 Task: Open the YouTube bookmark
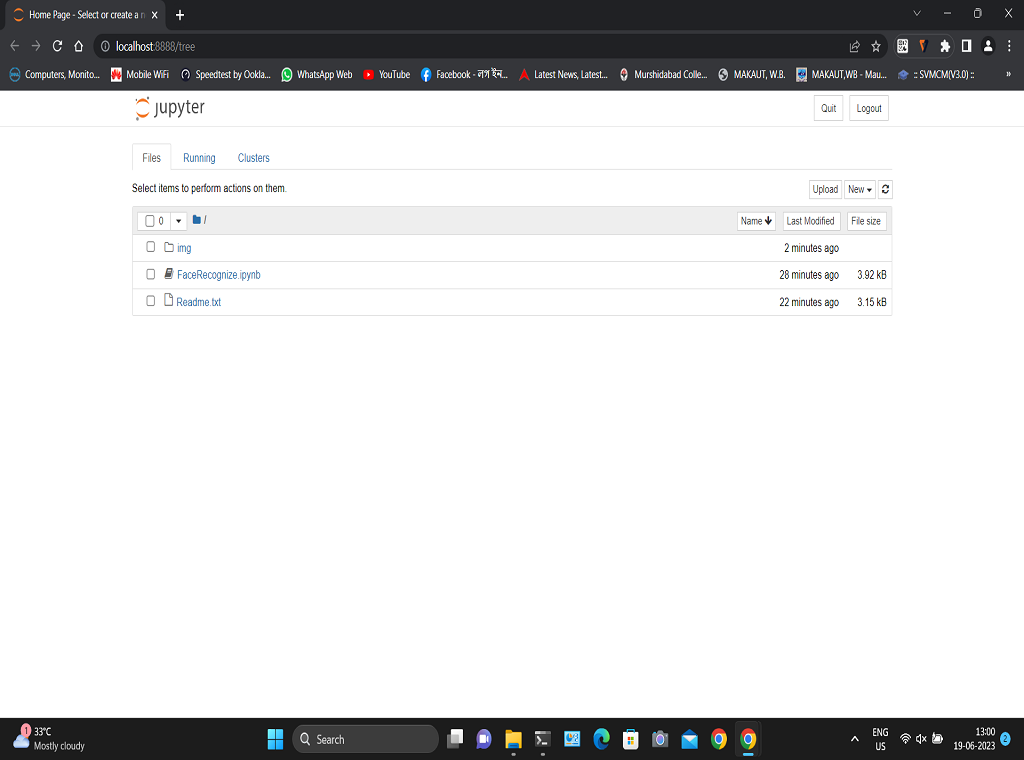click(x=387, y=74)
